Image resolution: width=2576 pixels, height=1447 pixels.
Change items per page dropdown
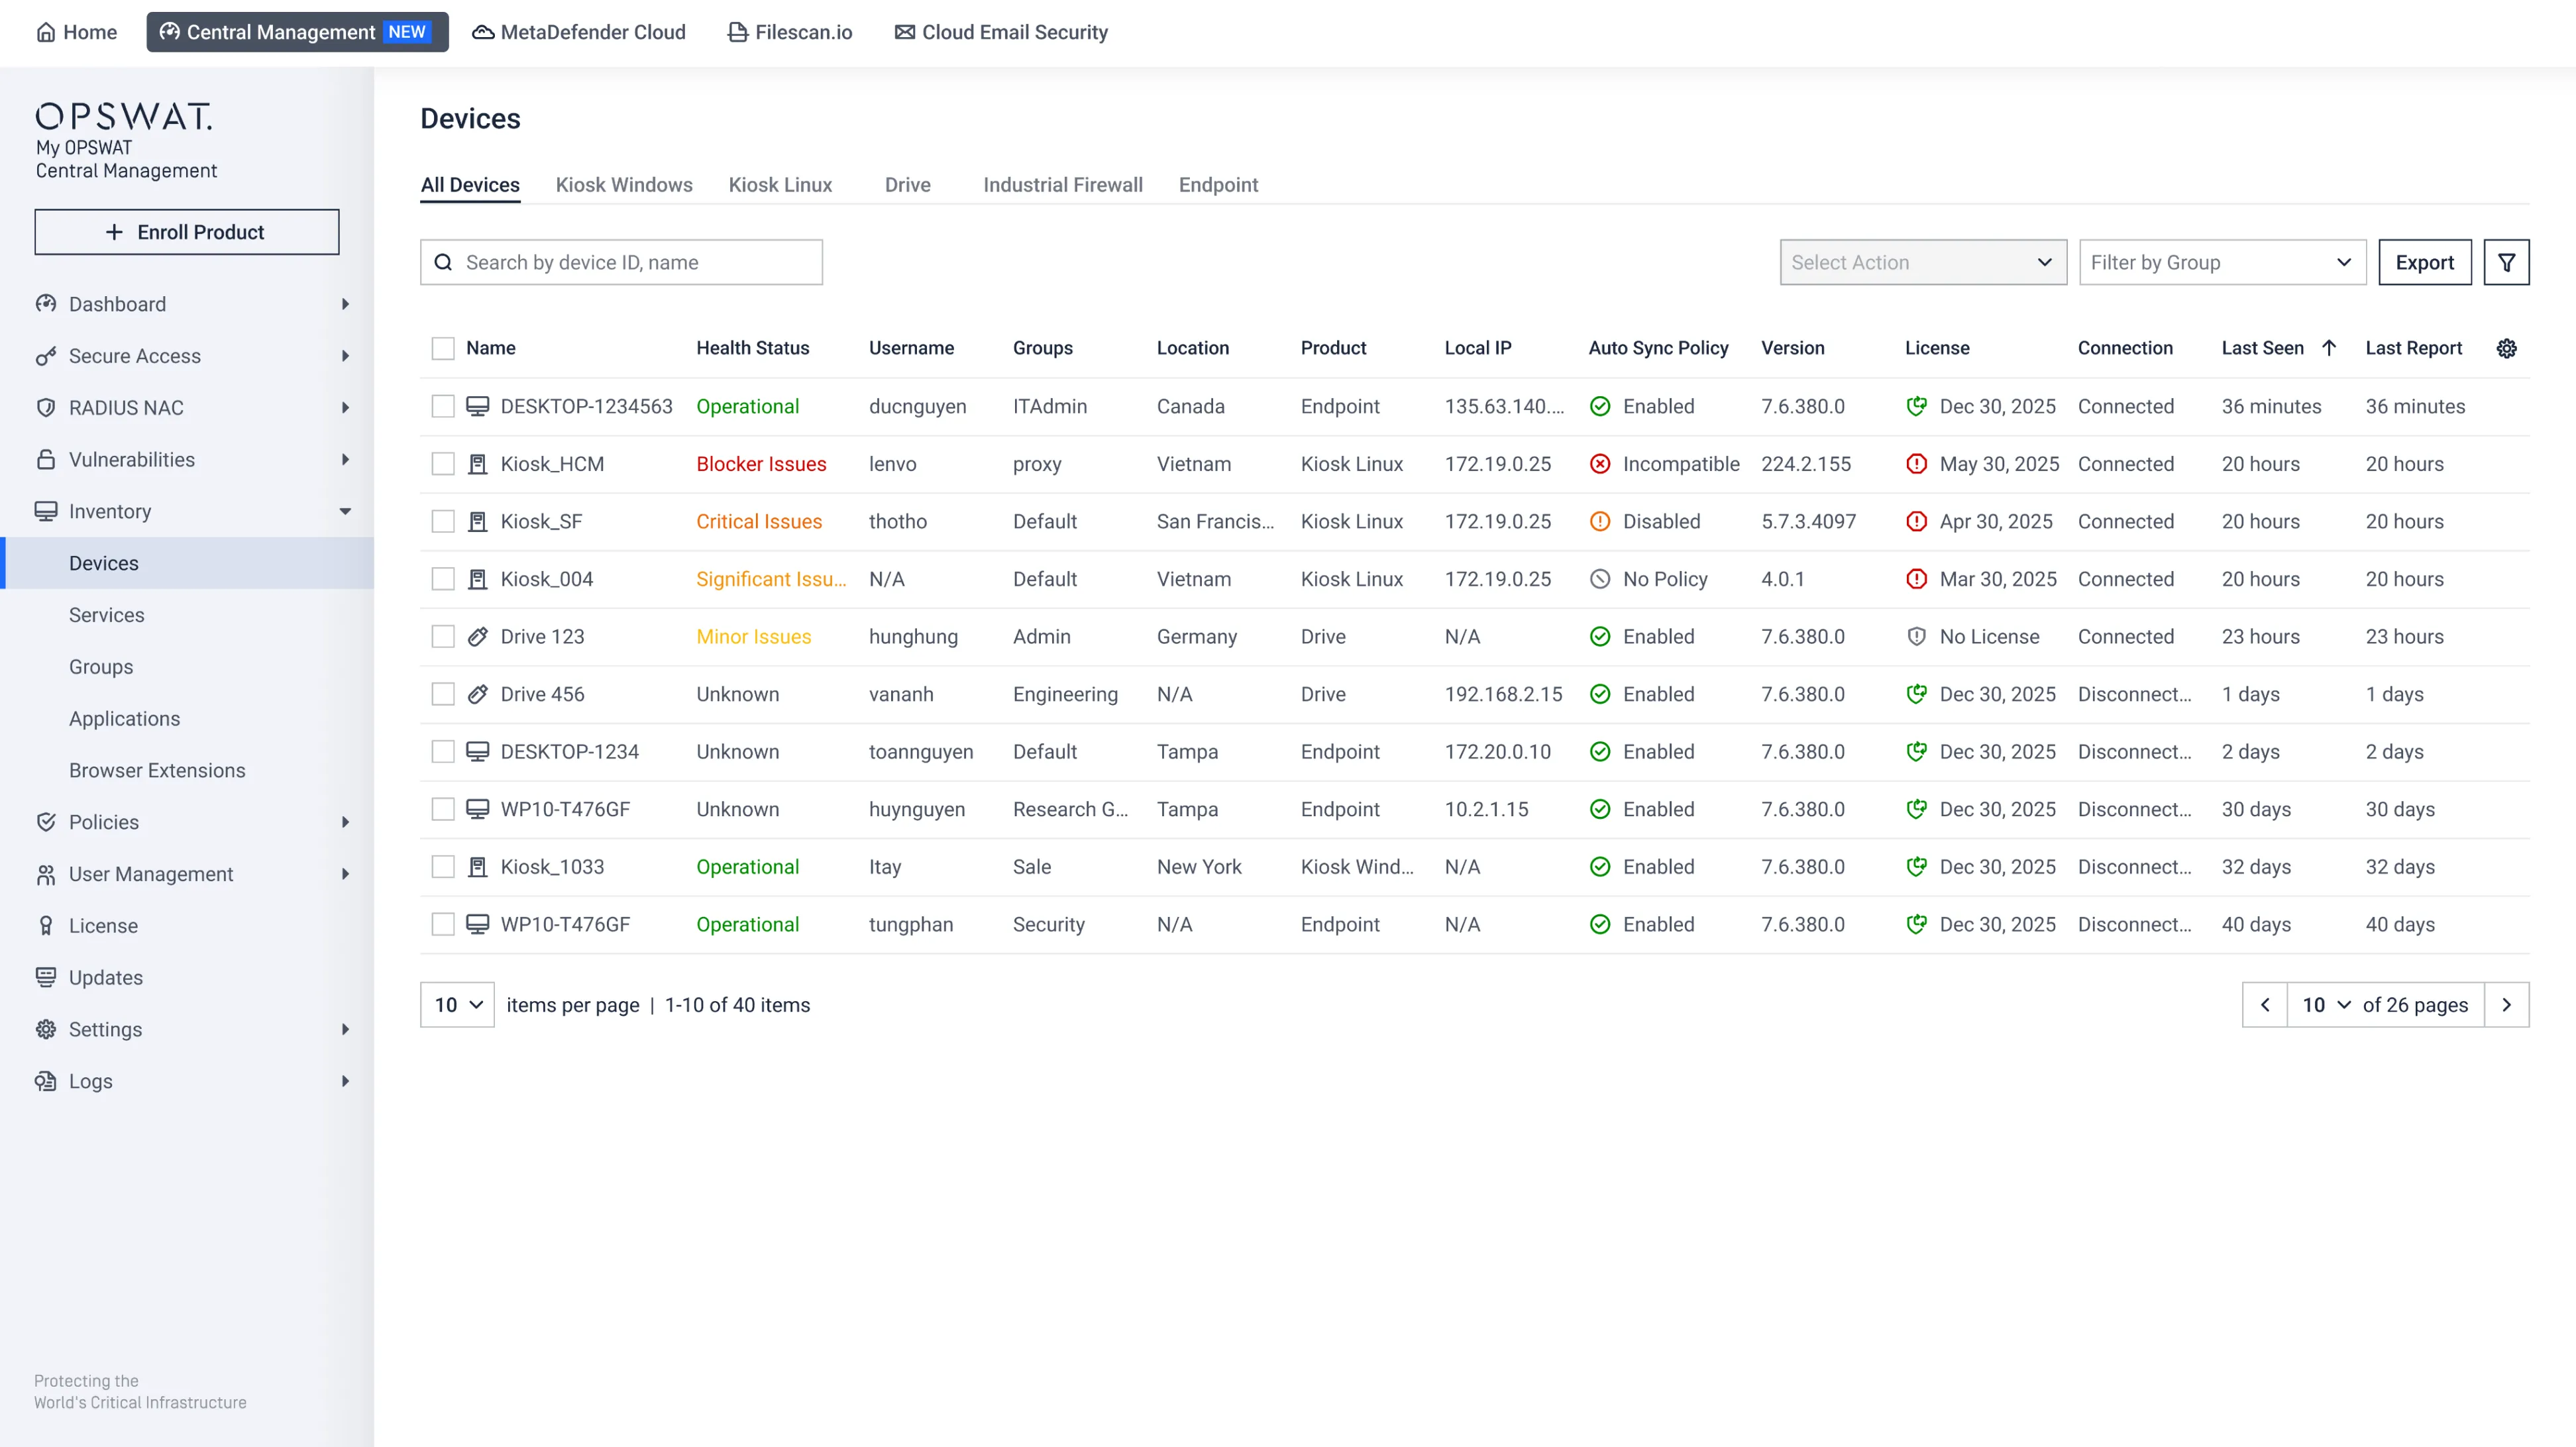[457, 1005]
